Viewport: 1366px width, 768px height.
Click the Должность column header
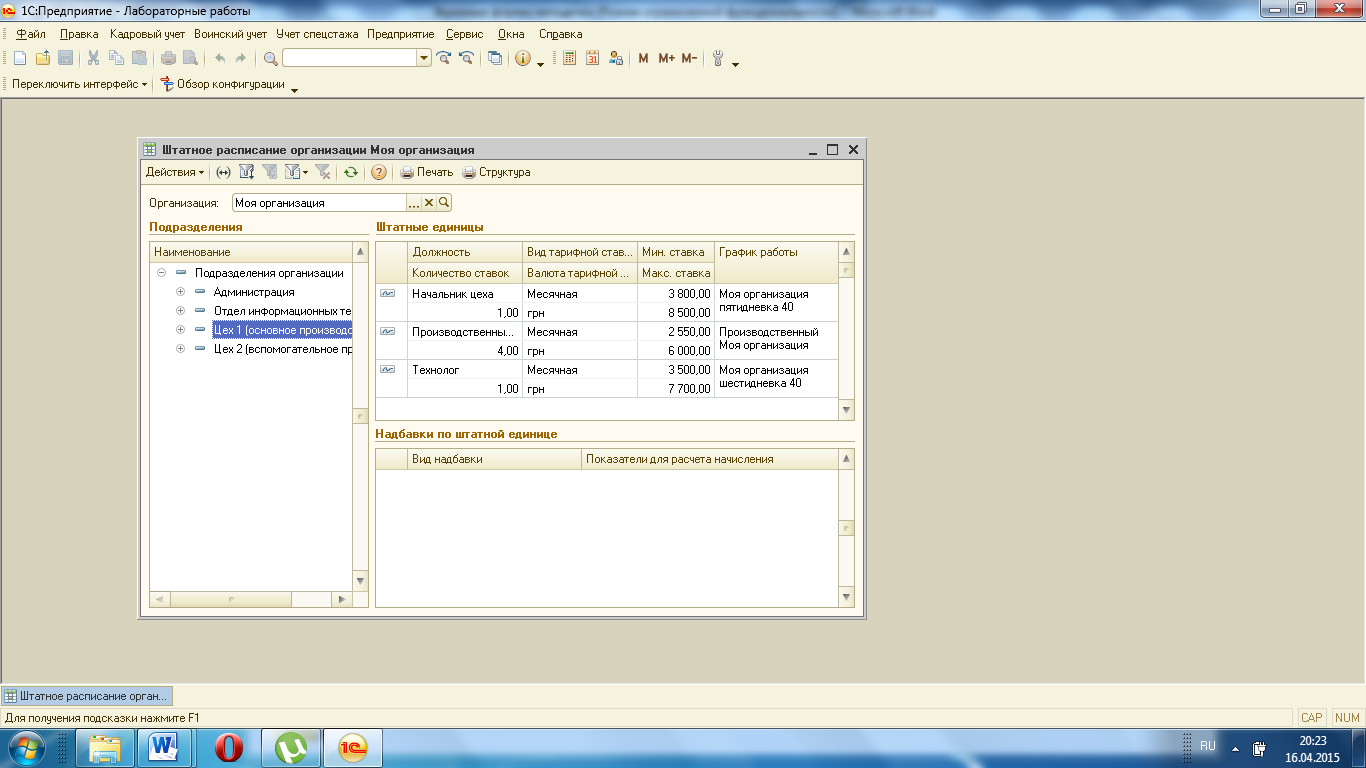click(465, 252)
